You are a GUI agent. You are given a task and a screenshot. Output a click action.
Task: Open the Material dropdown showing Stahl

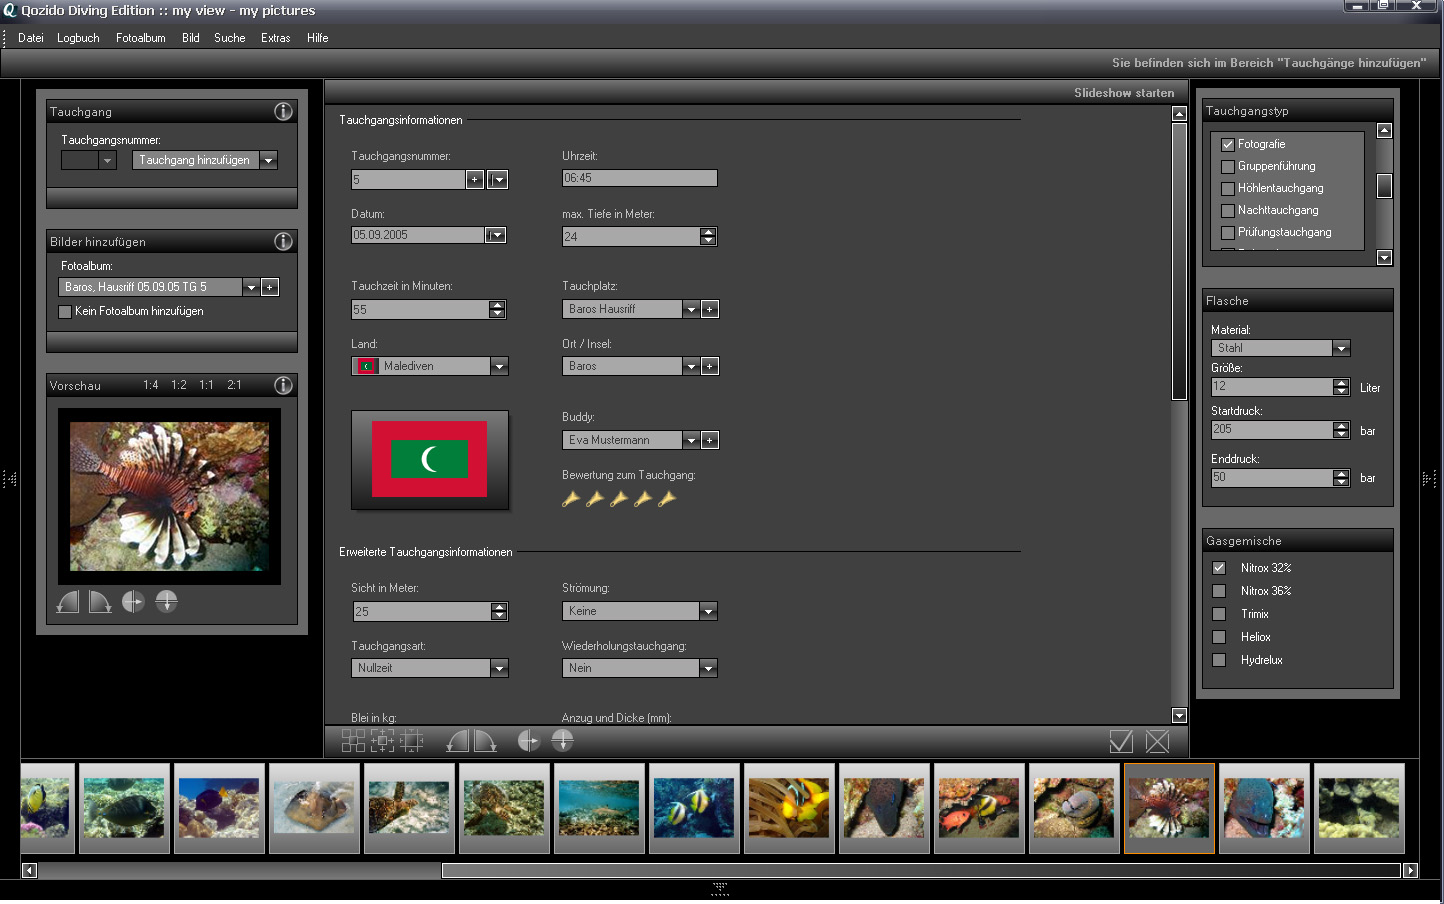(x=1341, y=348)
